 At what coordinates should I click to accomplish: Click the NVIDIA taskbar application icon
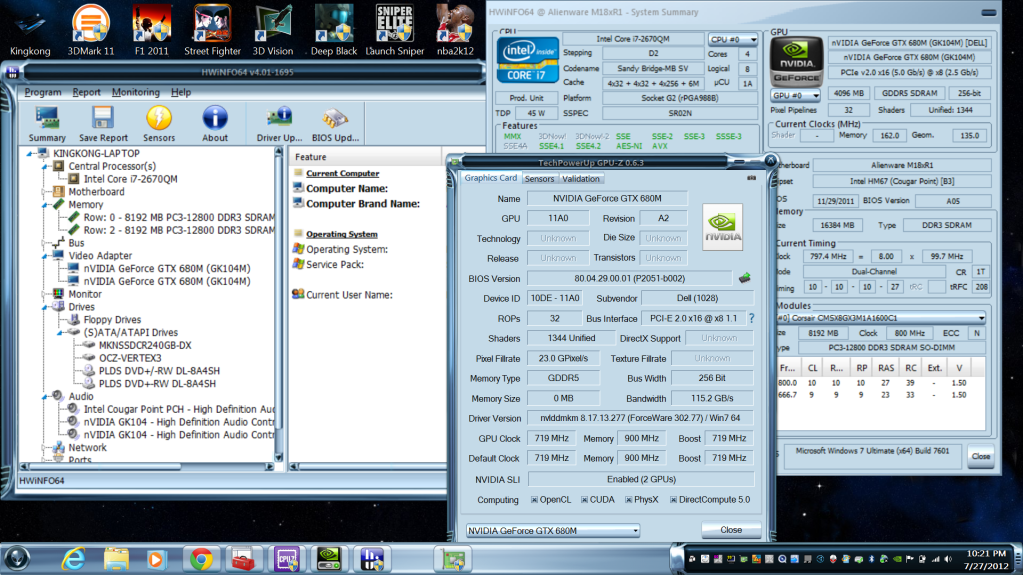[x=329, y=559]
